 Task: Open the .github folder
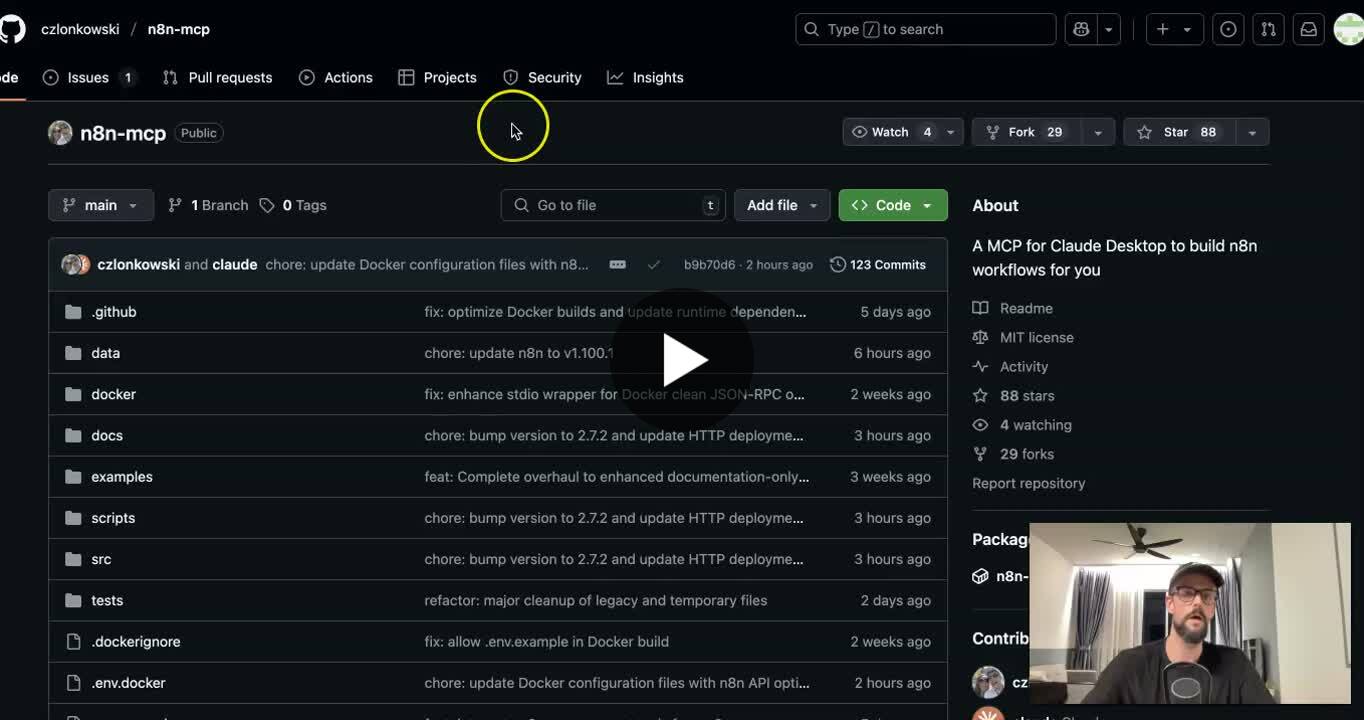[x=114, y=312]
